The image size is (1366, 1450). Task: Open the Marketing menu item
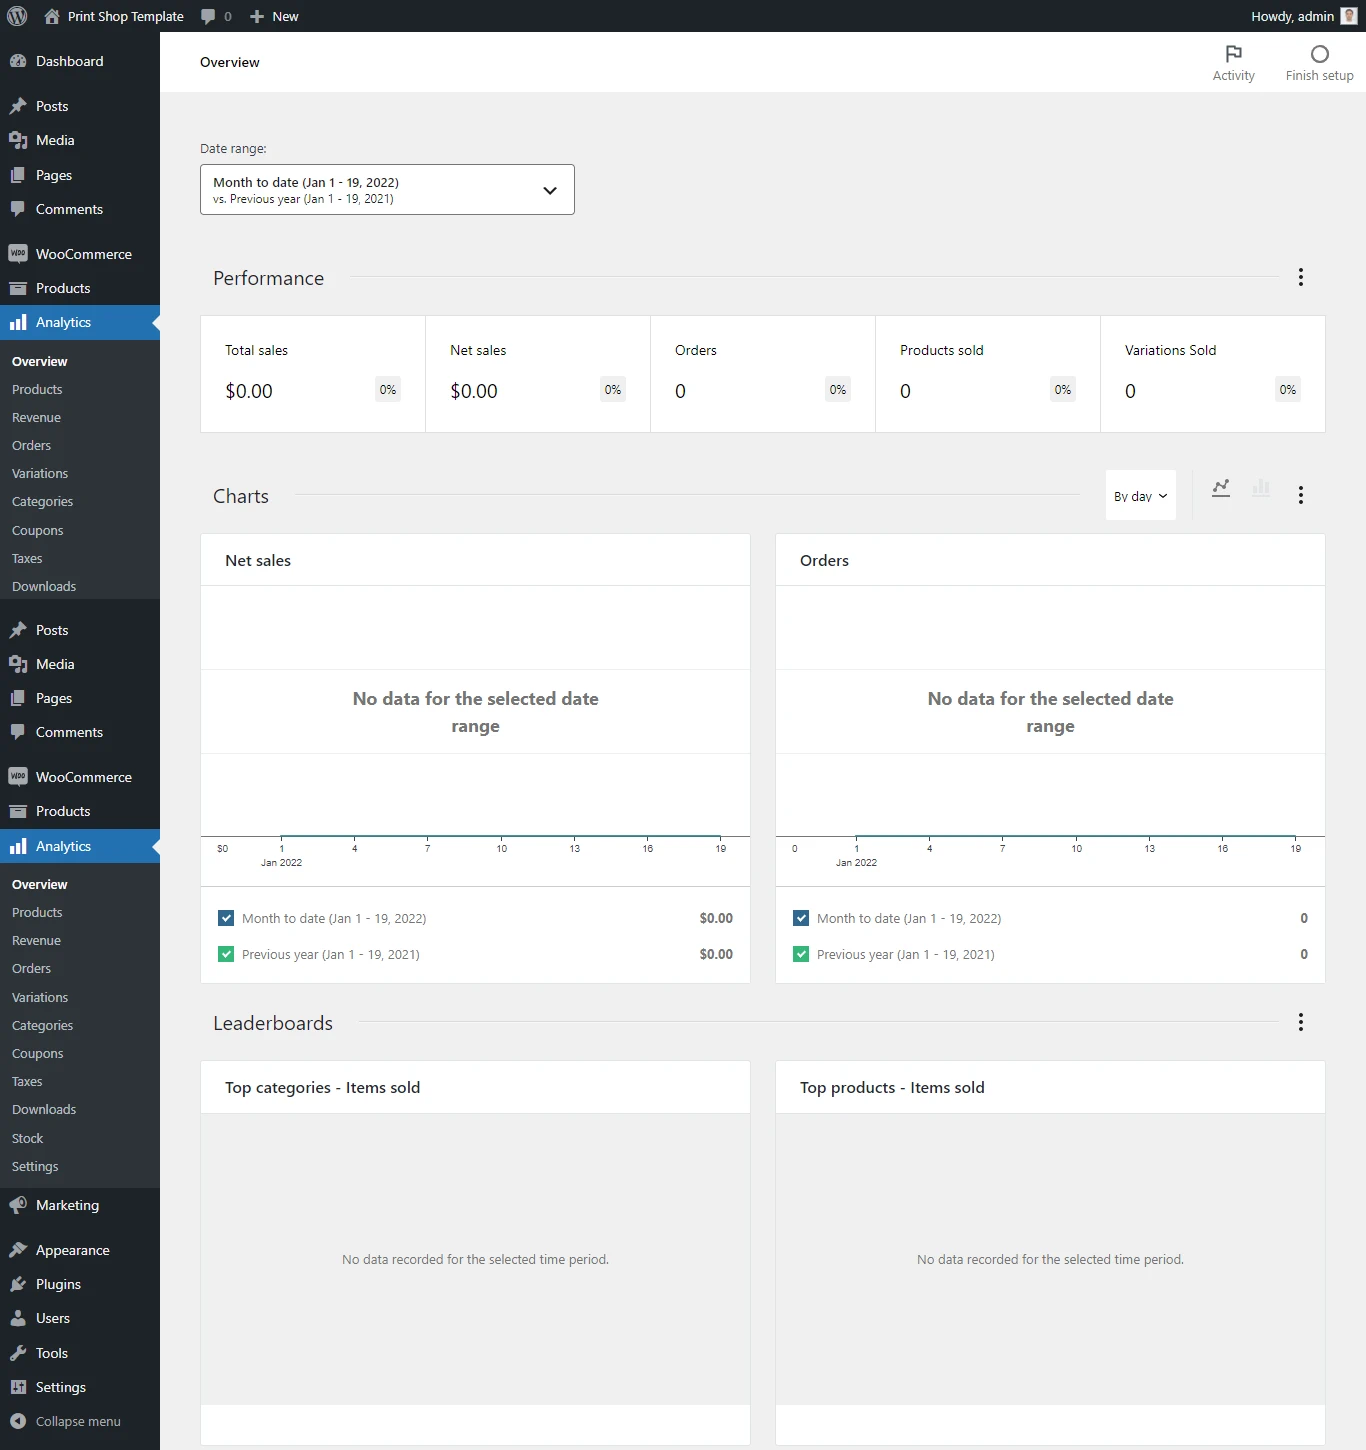(80, 1205)
